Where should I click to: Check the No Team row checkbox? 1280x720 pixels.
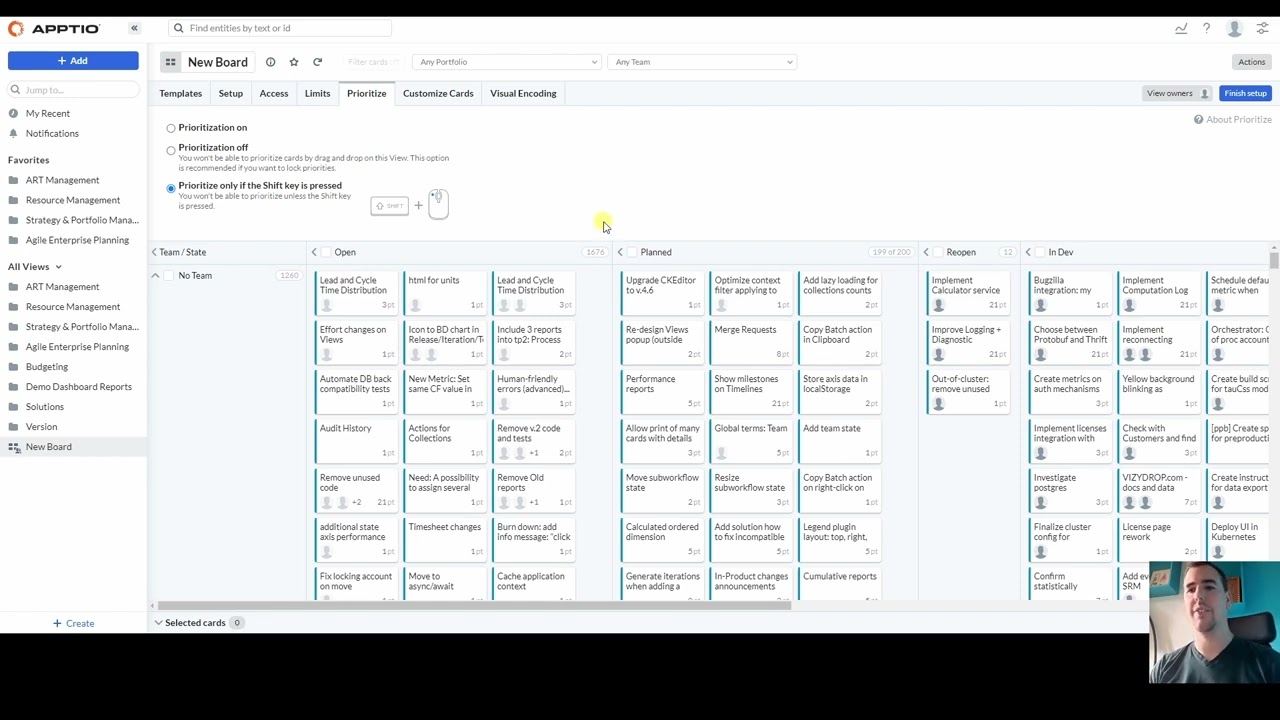(169, 275)
